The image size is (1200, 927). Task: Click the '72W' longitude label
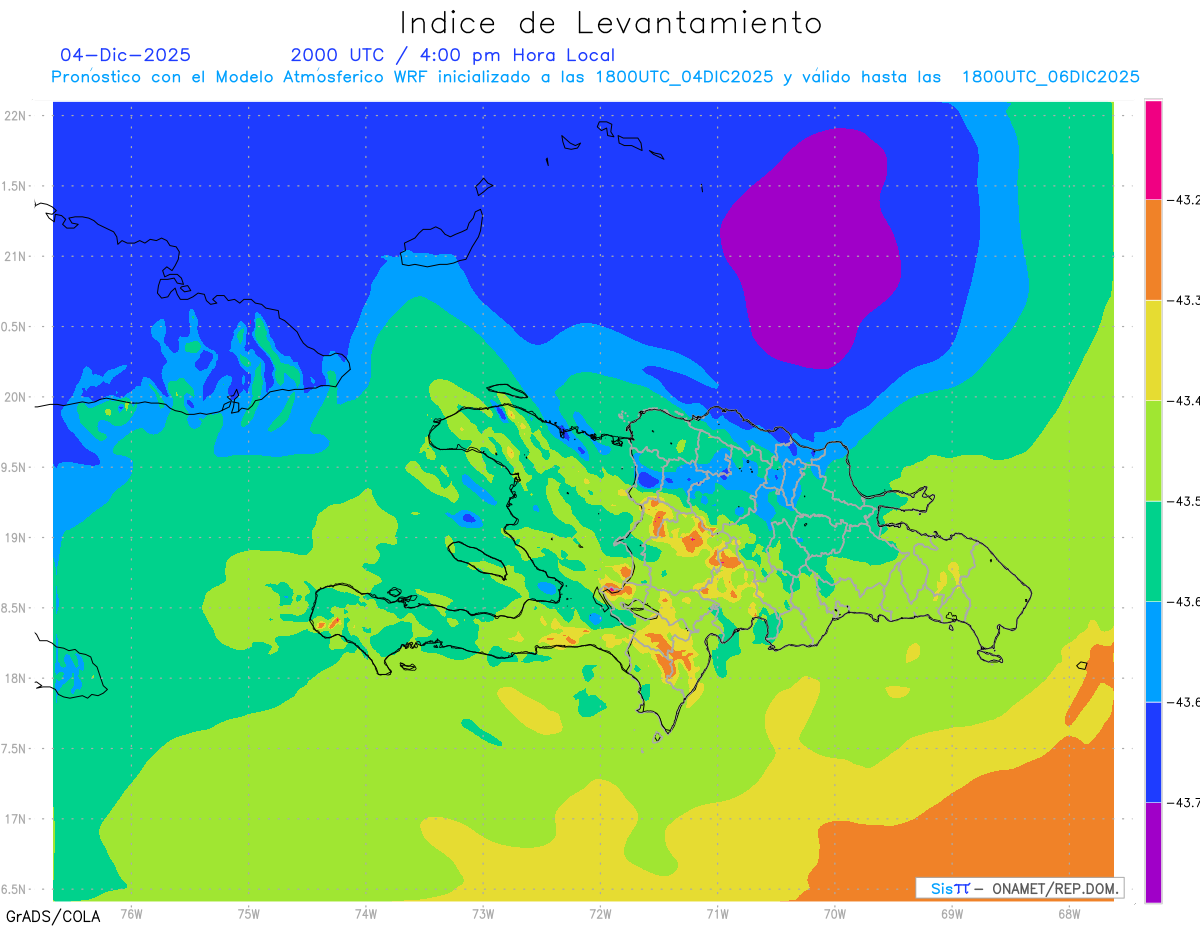(x=600, y=913)
